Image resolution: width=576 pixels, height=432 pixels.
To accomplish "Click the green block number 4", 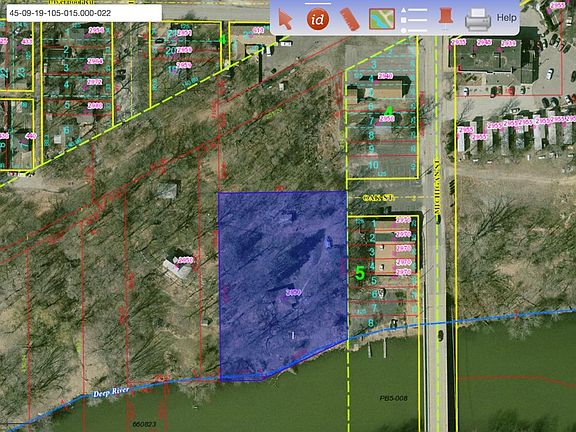I will pyautogui.click(x=388, y=111).
